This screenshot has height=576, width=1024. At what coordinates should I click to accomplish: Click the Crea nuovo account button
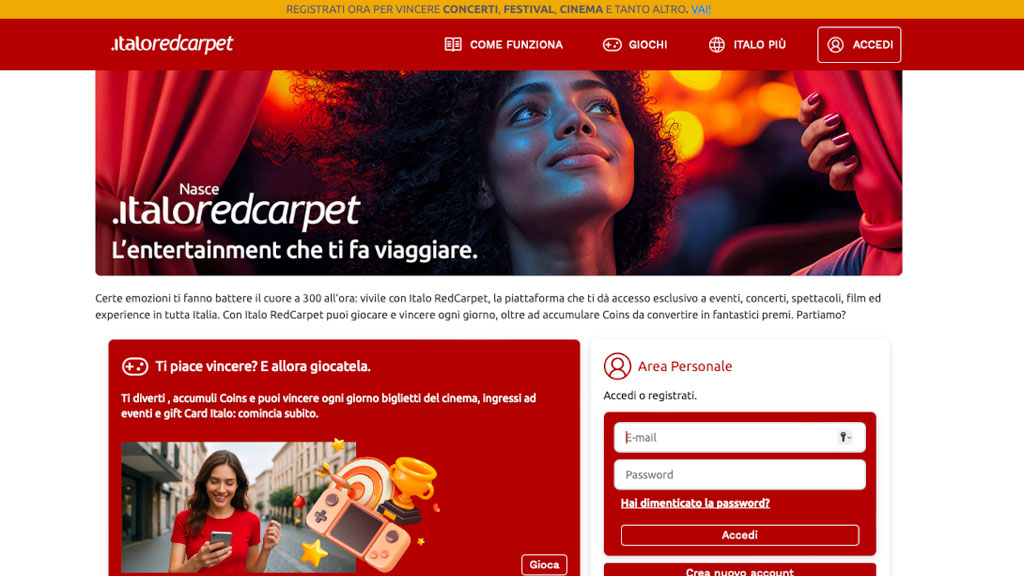pos(739,570)
